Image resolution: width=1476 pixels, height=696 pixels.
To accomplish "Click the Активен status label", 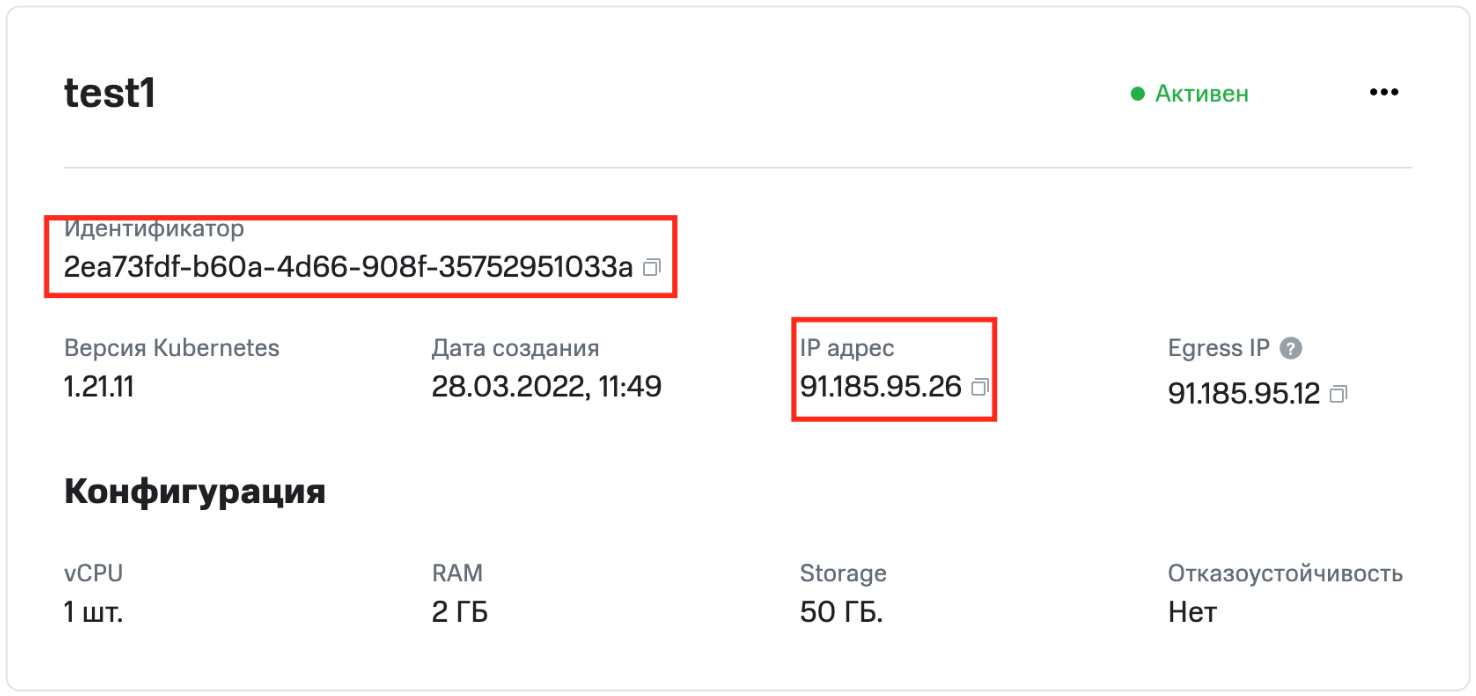I will (x=1202, y=94).
